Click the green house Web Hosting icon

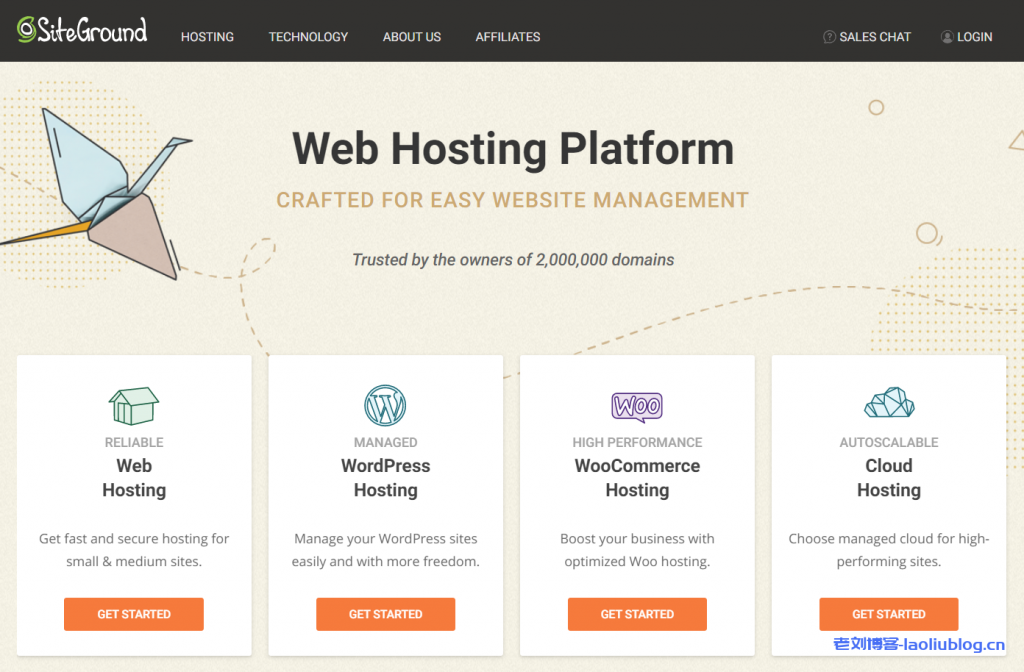[134, 406]
